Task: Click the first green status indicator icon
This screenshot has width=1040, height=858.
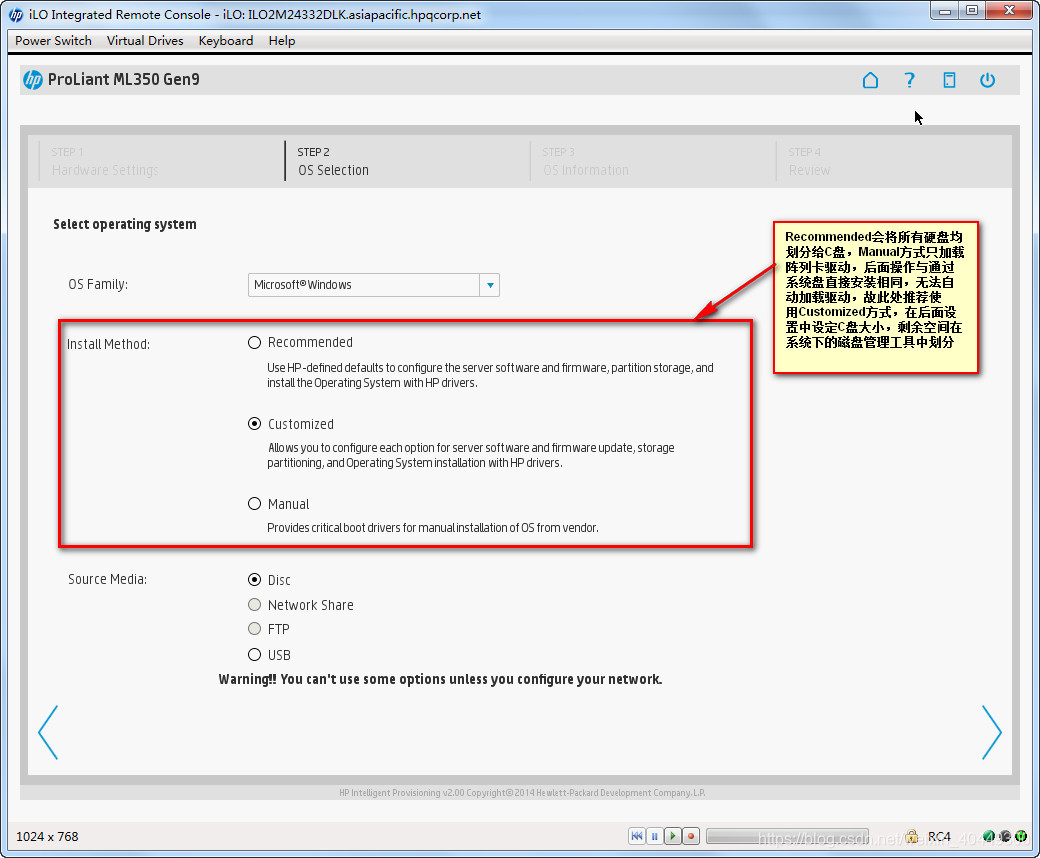Action: (989, 836)
